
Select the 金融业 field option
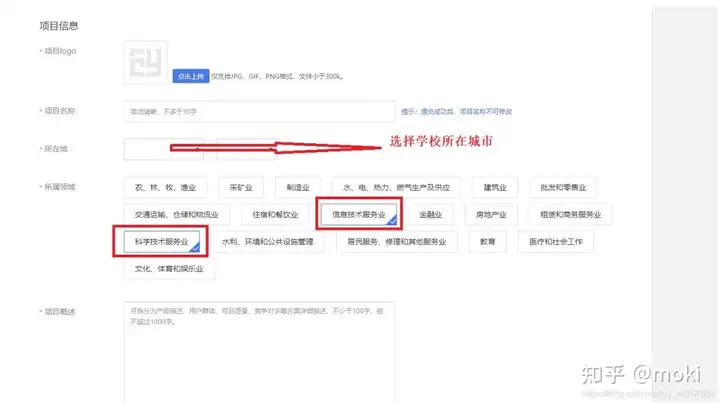click(431, 214)
